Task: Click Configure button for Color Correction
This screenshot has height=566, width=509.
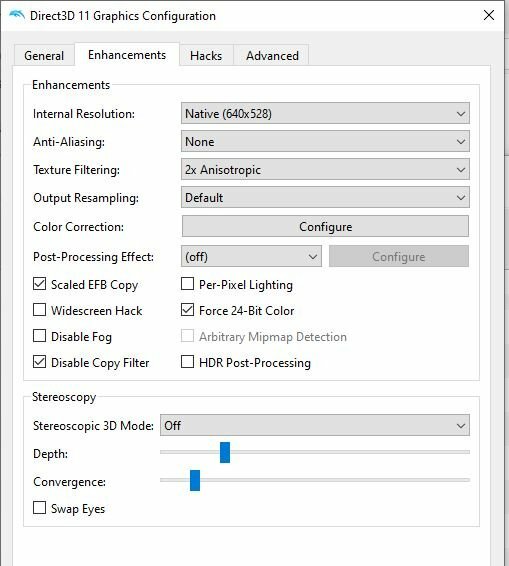Action: (x=325, y=227)
